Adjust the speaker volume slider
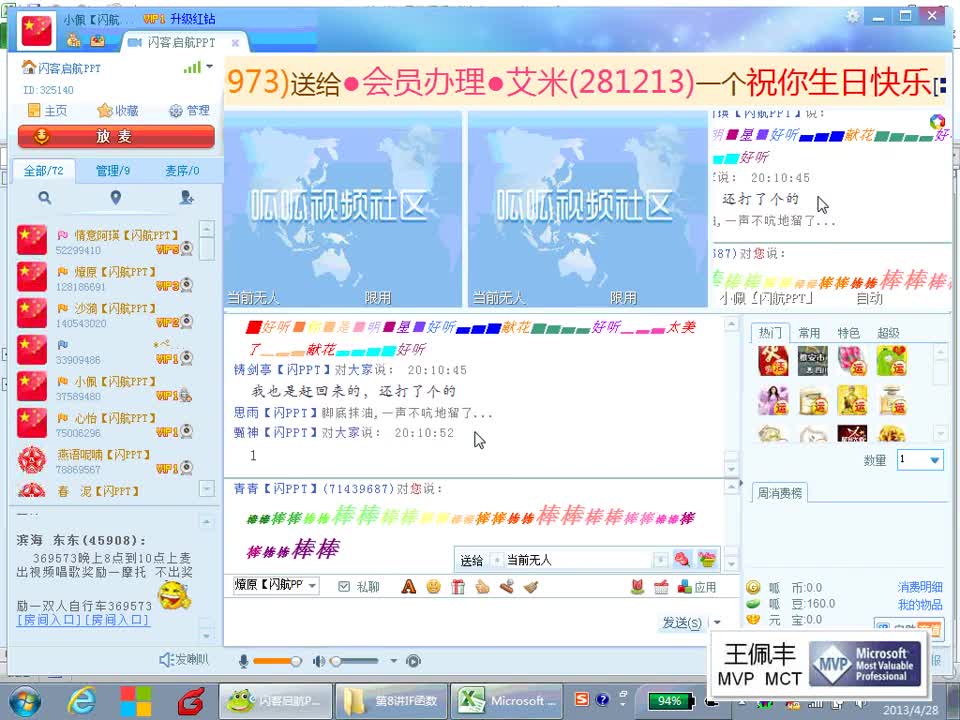Viewport: 960px width, 720px height. click(355, 661)
